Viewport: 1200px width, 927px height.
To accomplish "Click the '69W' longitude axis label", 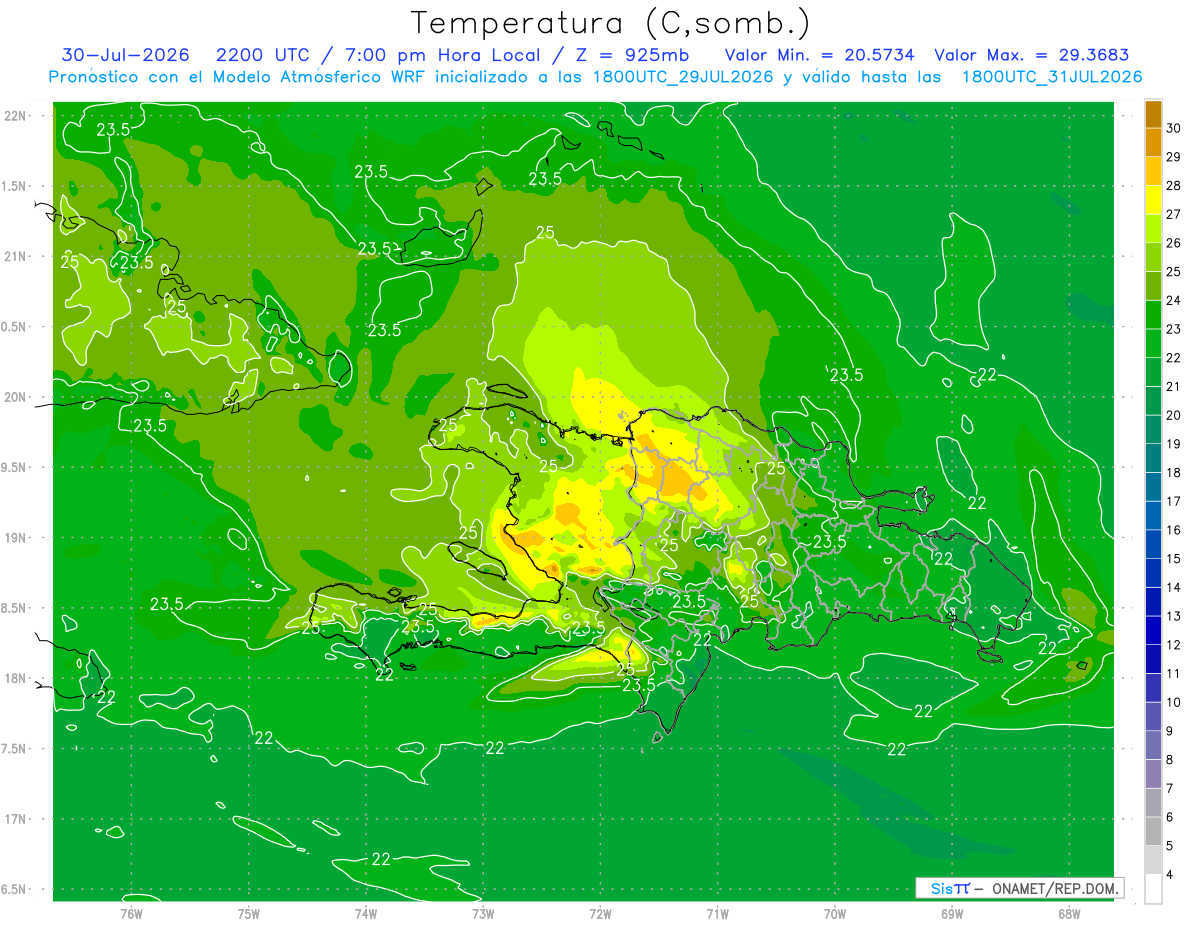I will (x=952, y=913).
